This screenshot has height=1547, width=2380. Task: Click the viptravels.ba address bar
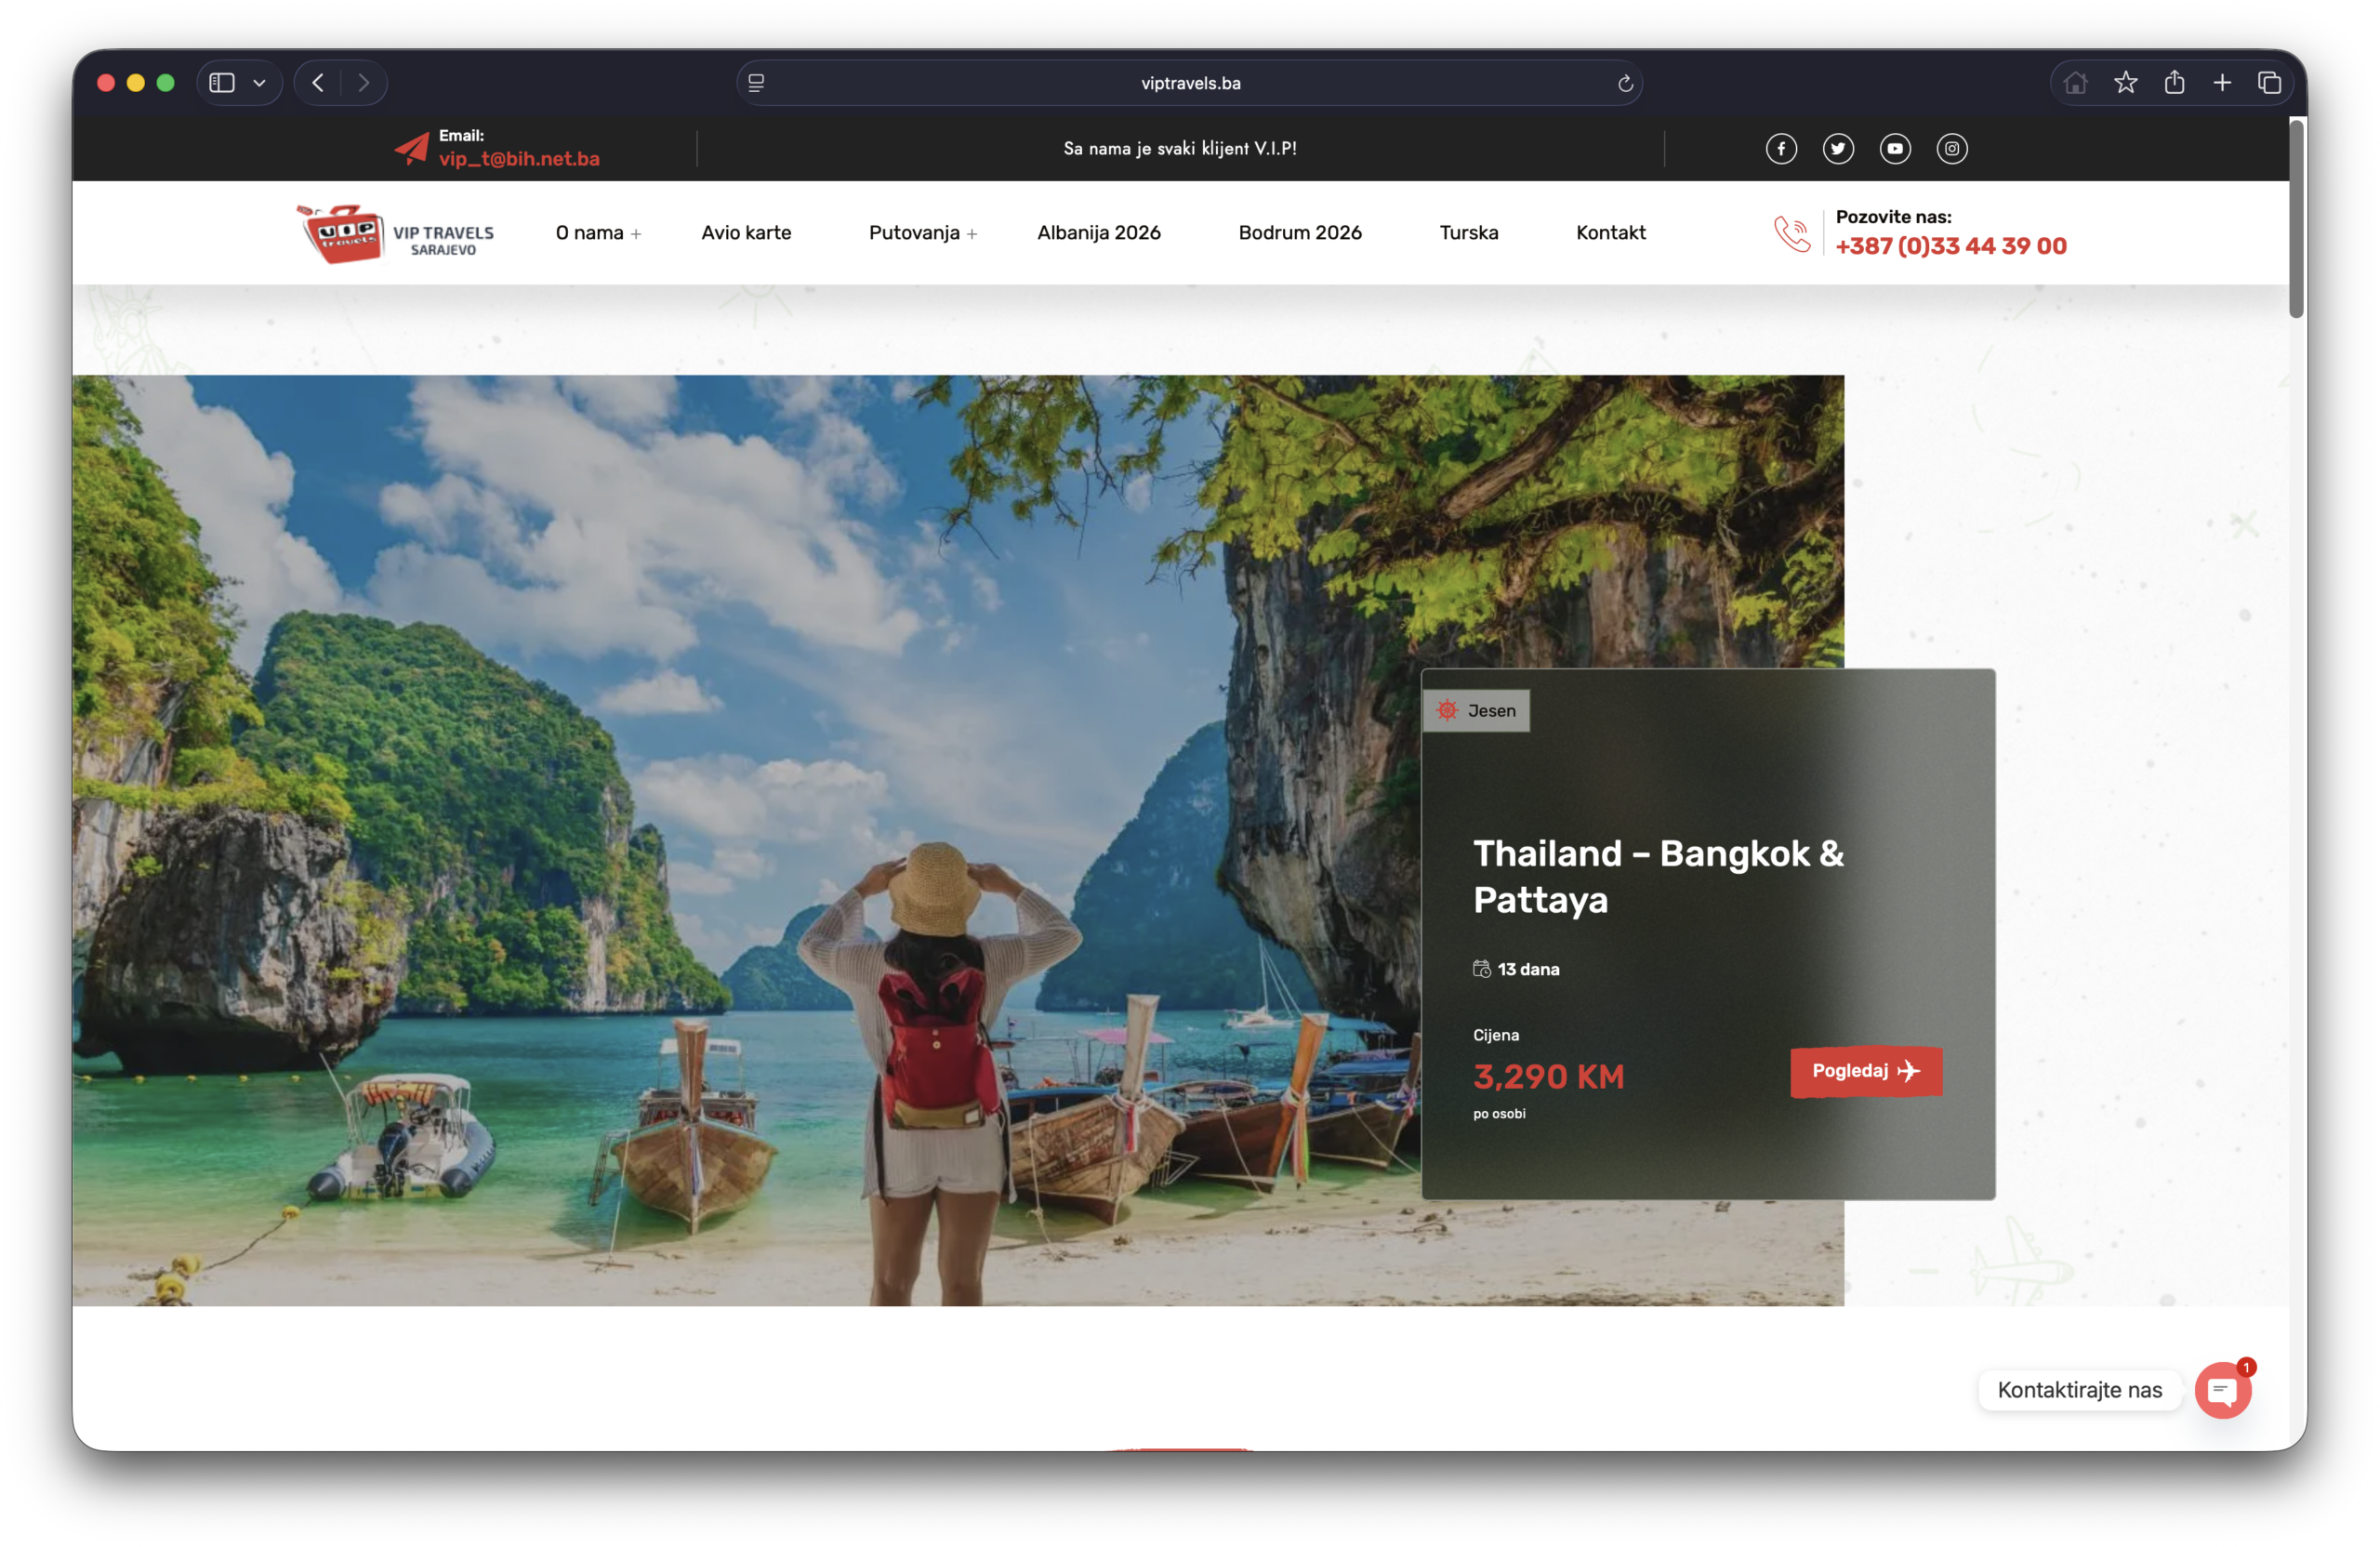[x=1190, y=83]
